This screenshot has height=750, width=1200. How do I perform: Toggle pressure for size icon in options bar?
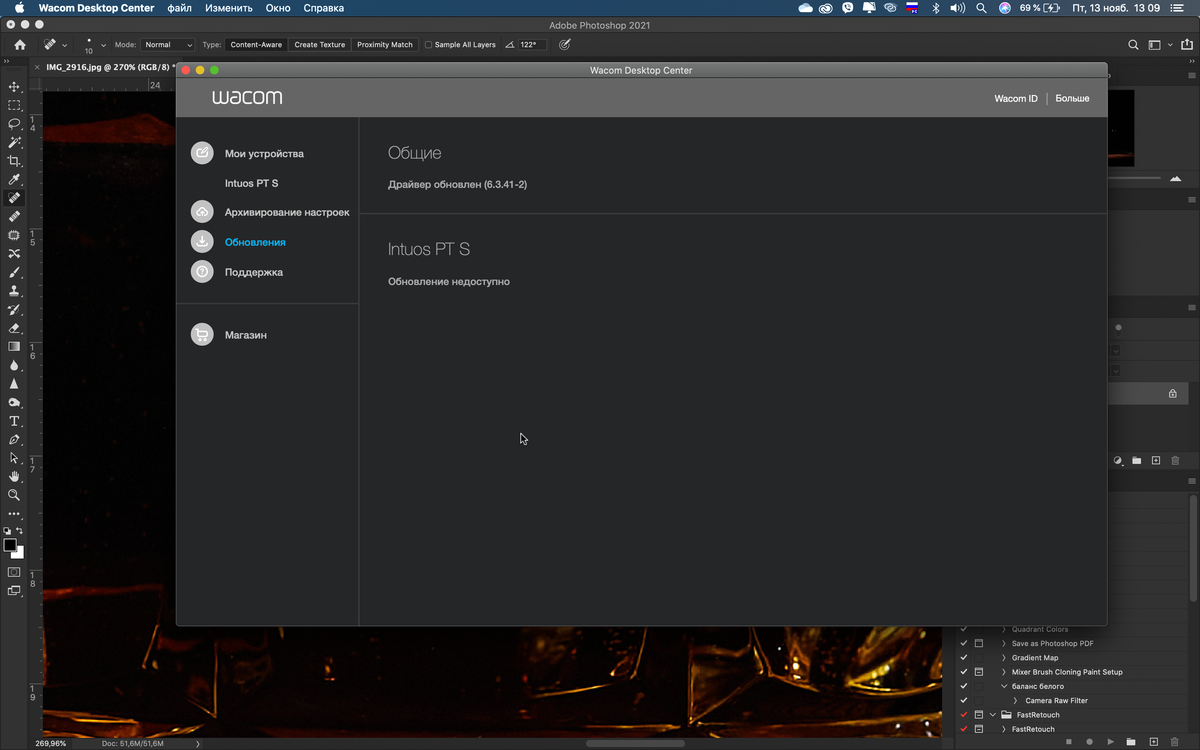565,45
